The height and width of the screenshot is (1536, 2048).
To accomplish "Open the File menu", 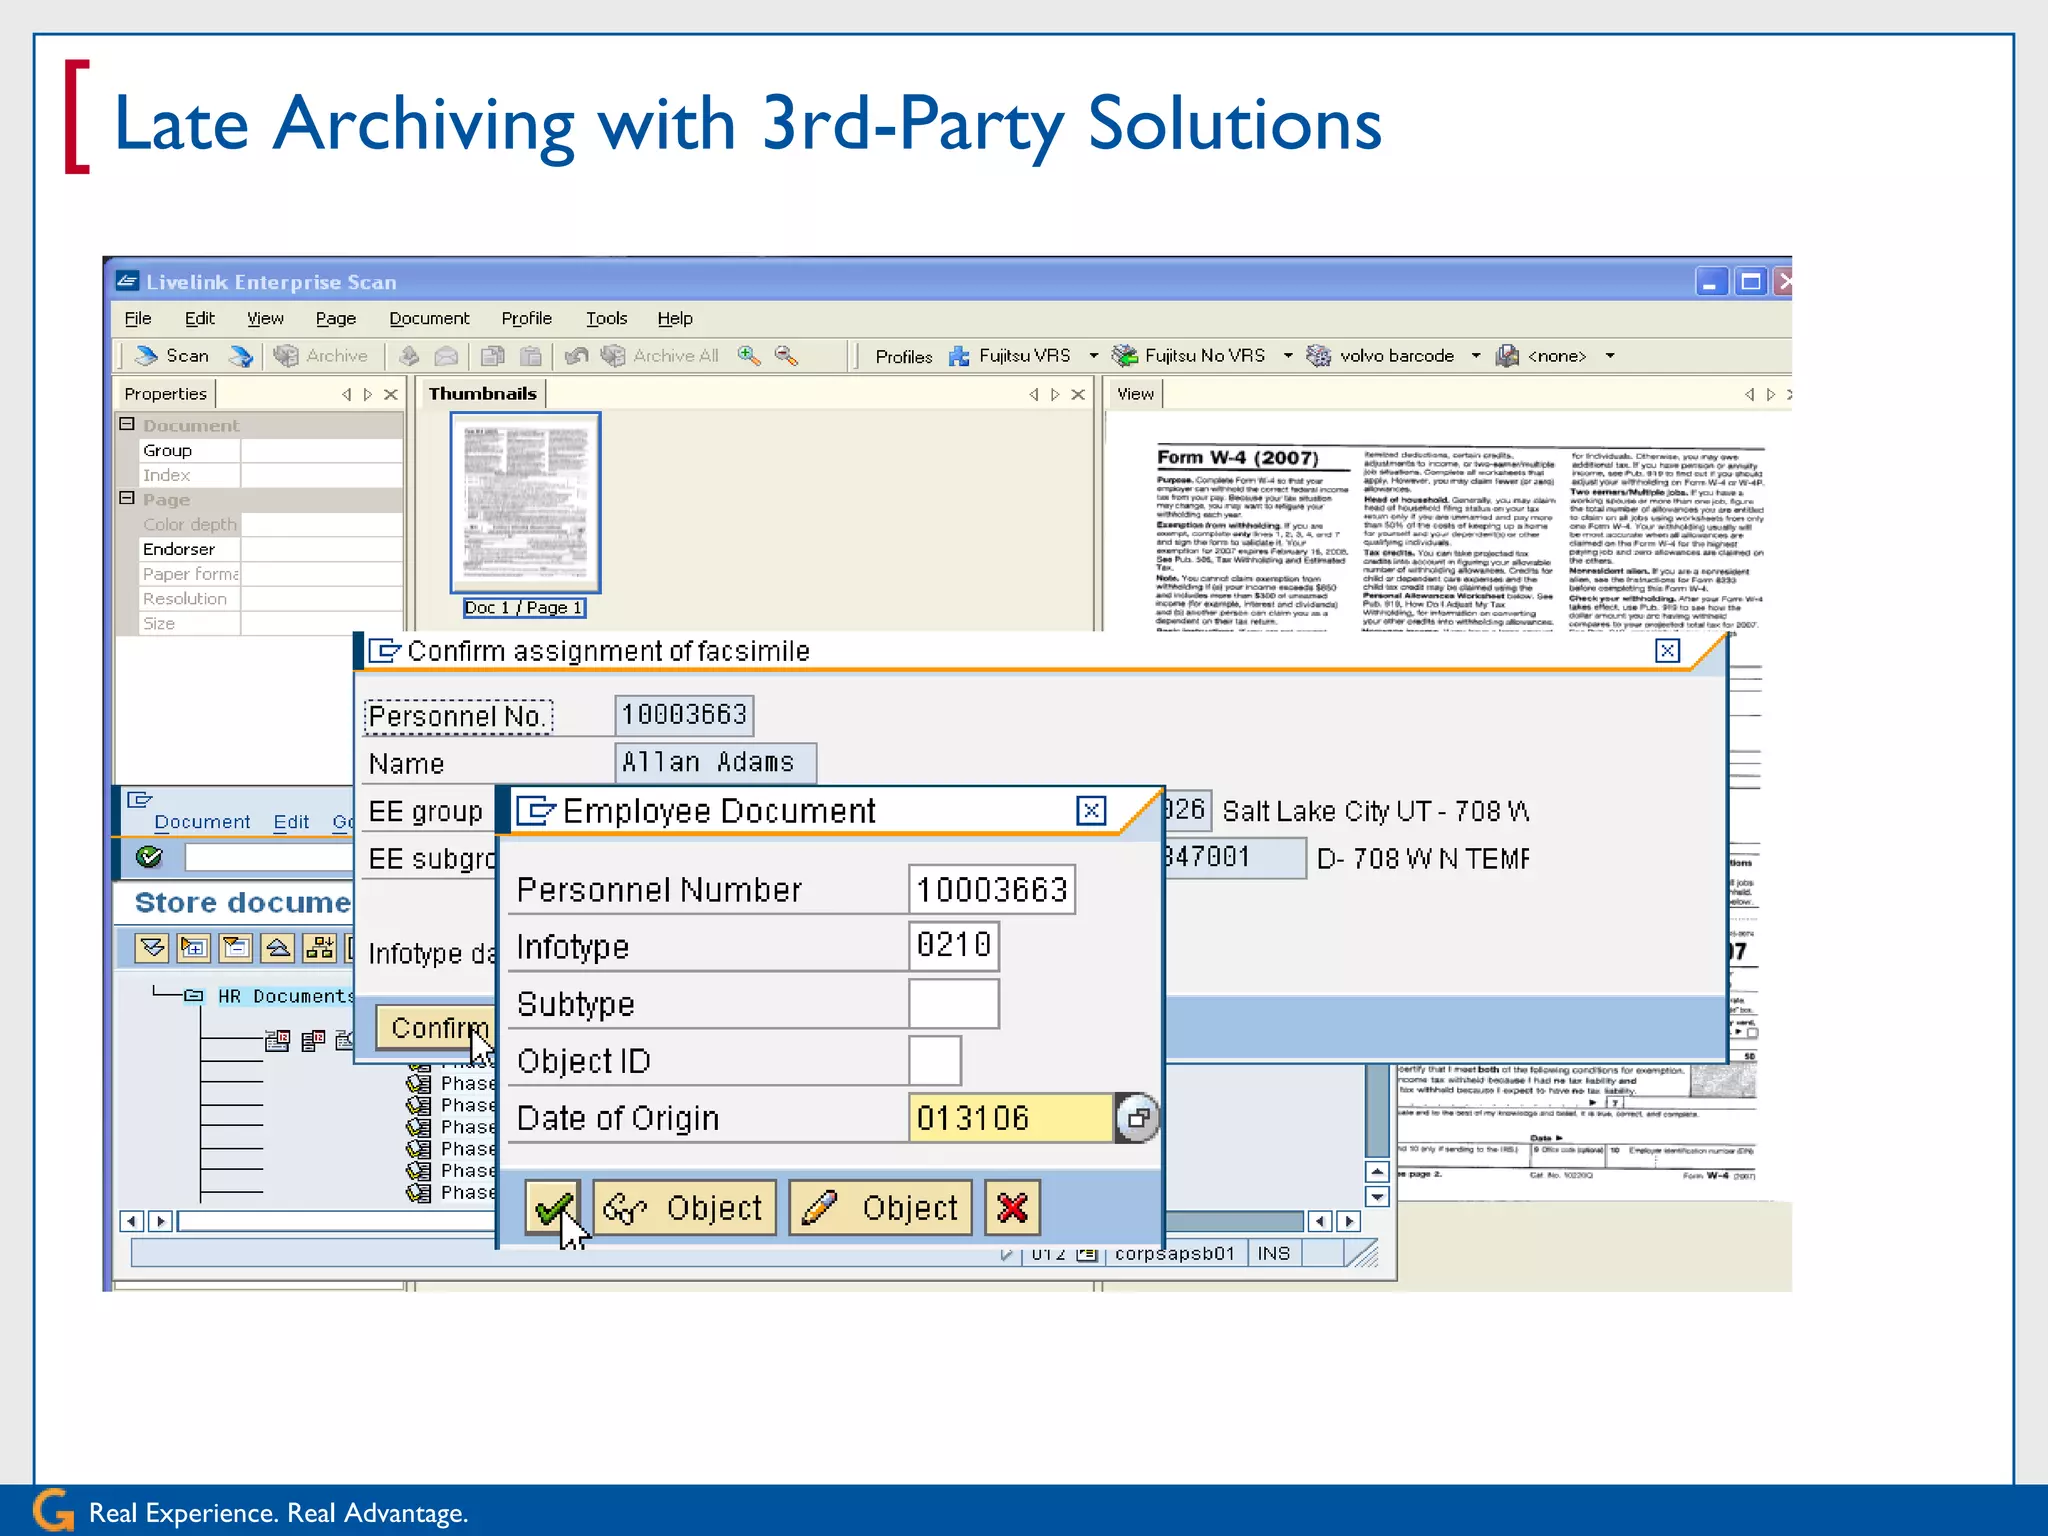I will click(138, 318).
